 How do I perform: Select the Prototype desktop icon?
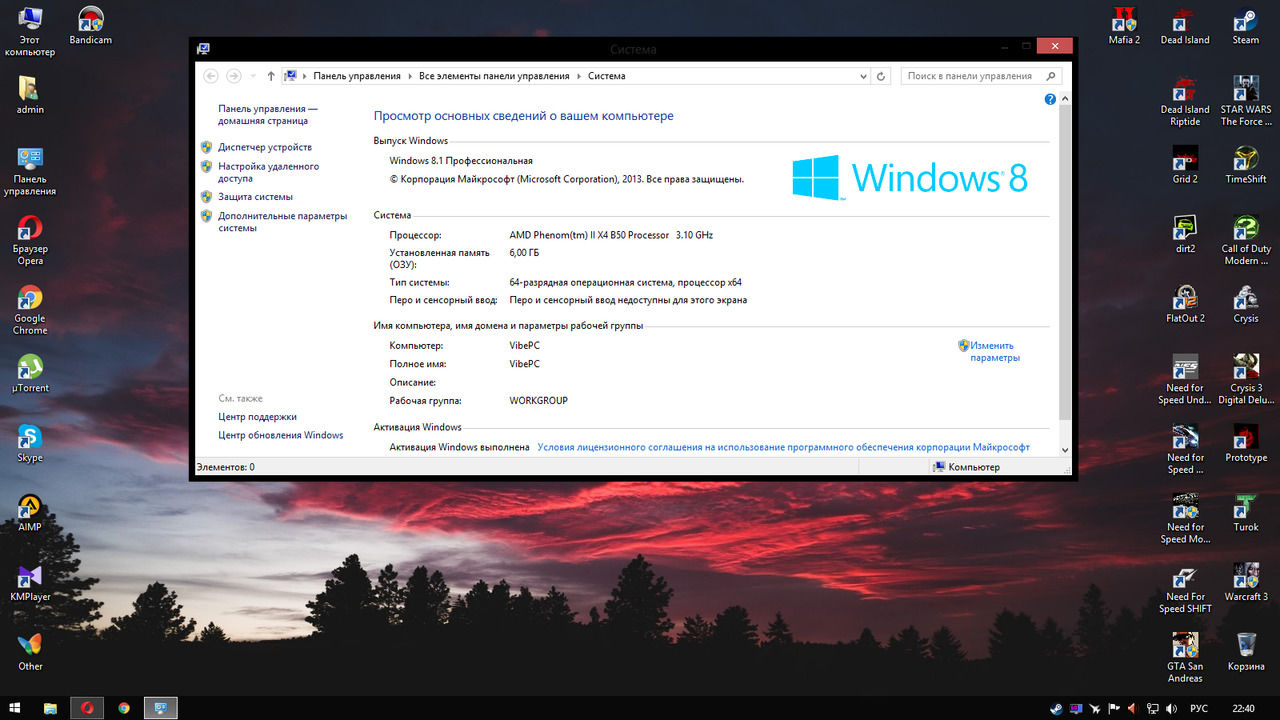[x=1246, y=443]
